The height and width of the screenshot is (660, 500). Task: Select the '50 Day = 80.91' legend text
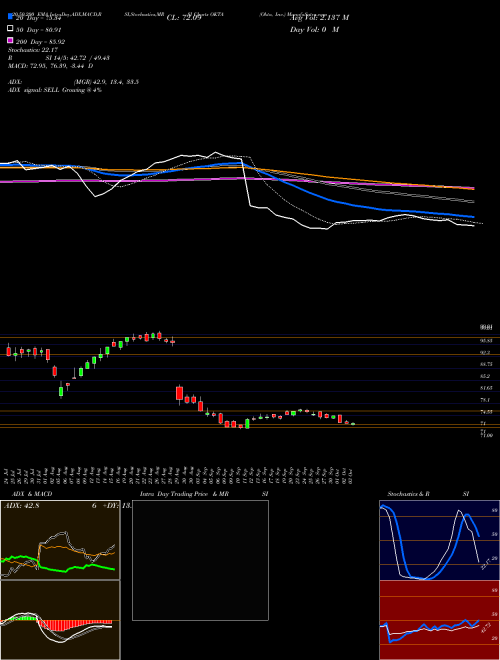click(x=39, y=30)
